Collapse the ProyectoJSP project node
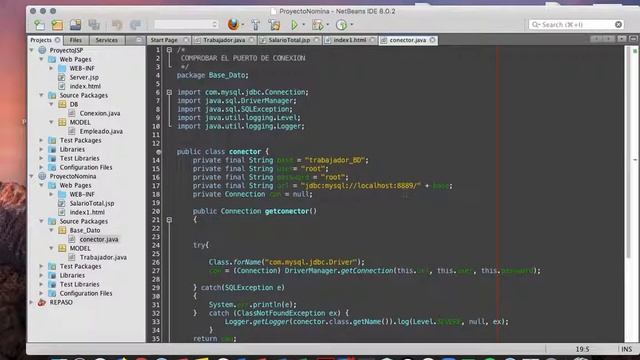Image resolution: width=640 pixels, height=360 pixels. point(32,50)
